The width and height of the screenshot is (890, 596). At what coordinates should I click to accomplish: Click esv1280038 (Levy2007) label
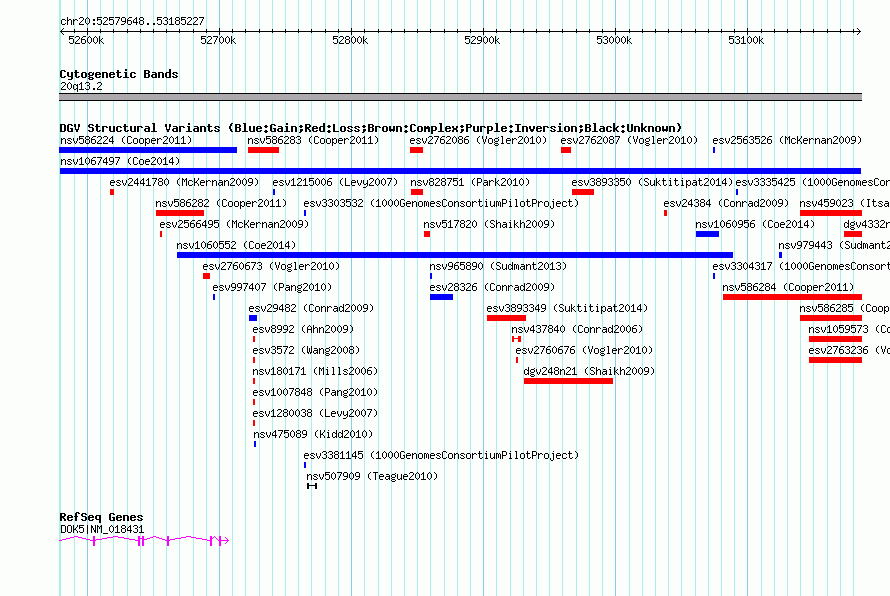[316, 413]
